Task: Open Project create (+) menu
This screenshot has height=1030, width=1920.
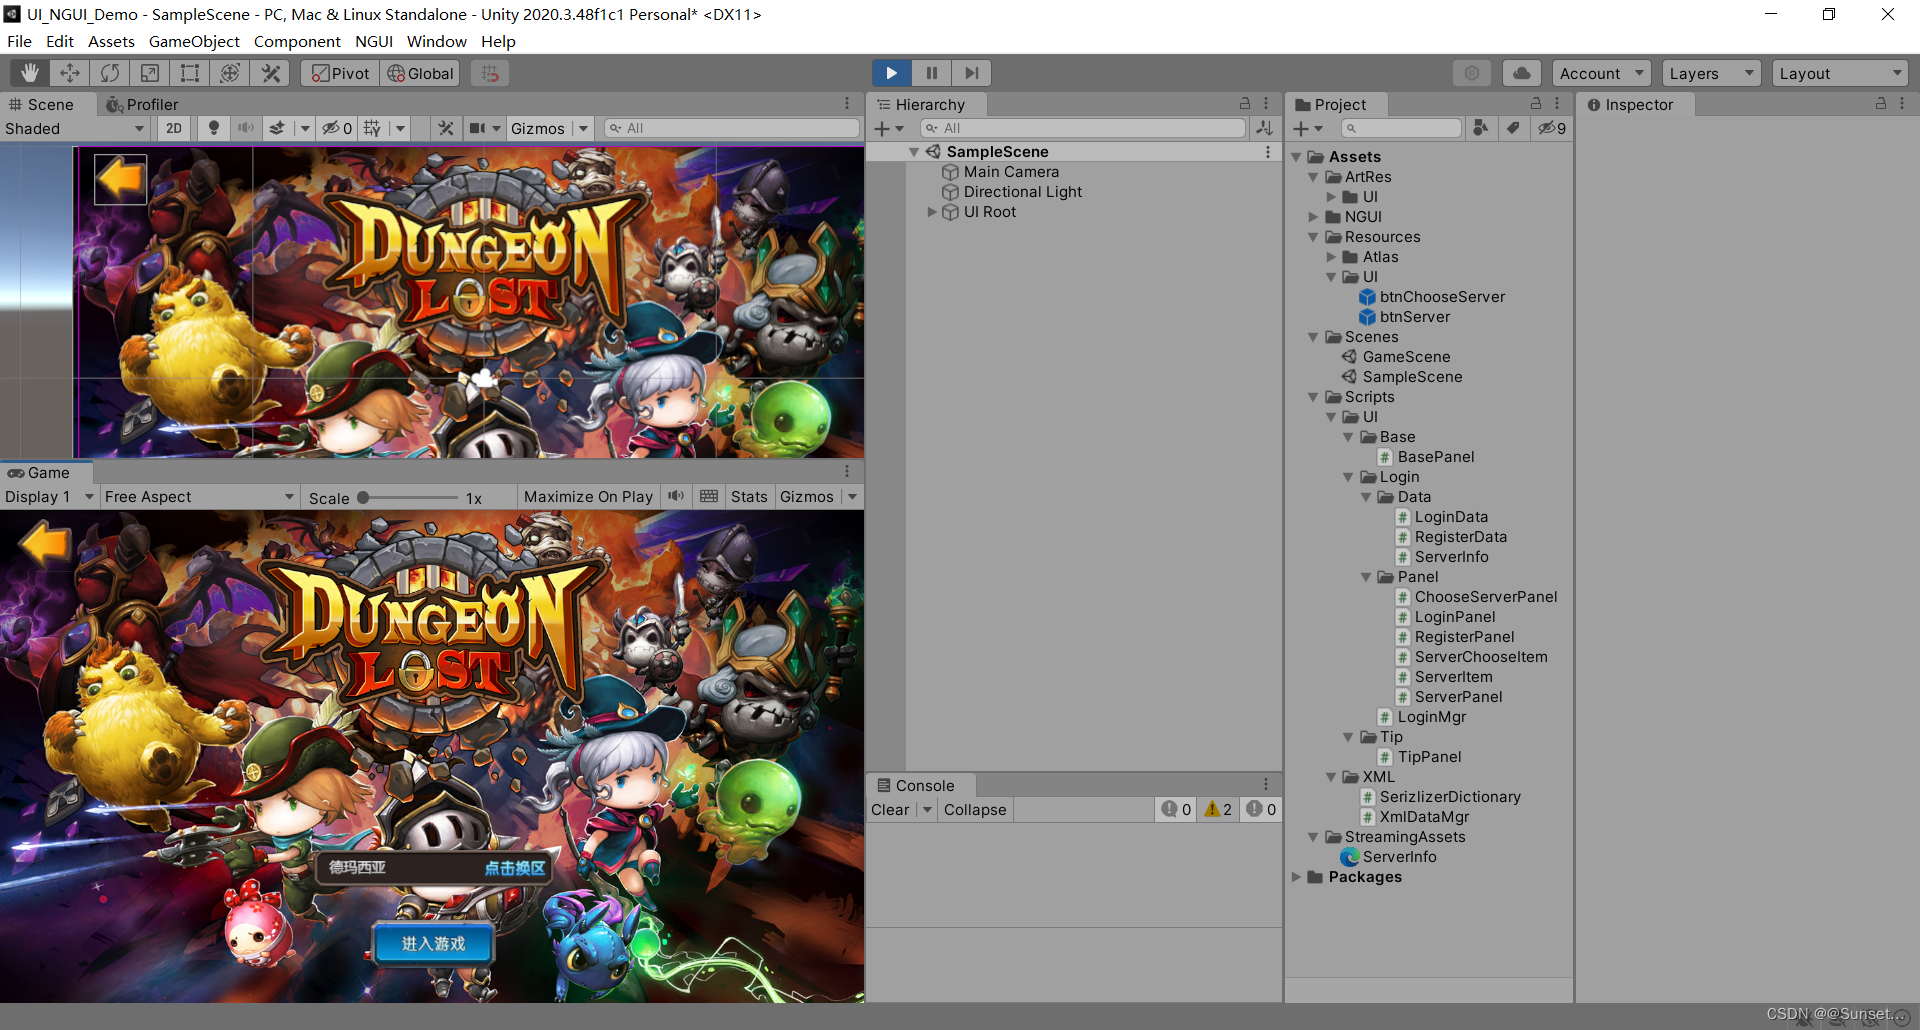Action: coord(1307,128)
